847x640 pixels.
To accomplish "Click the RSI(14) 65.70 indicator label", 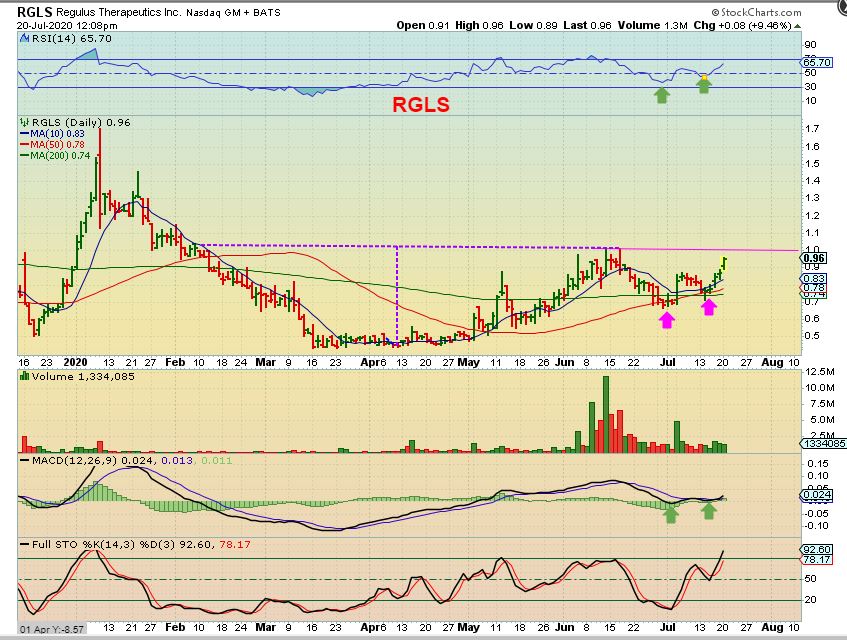I will 61,36.
